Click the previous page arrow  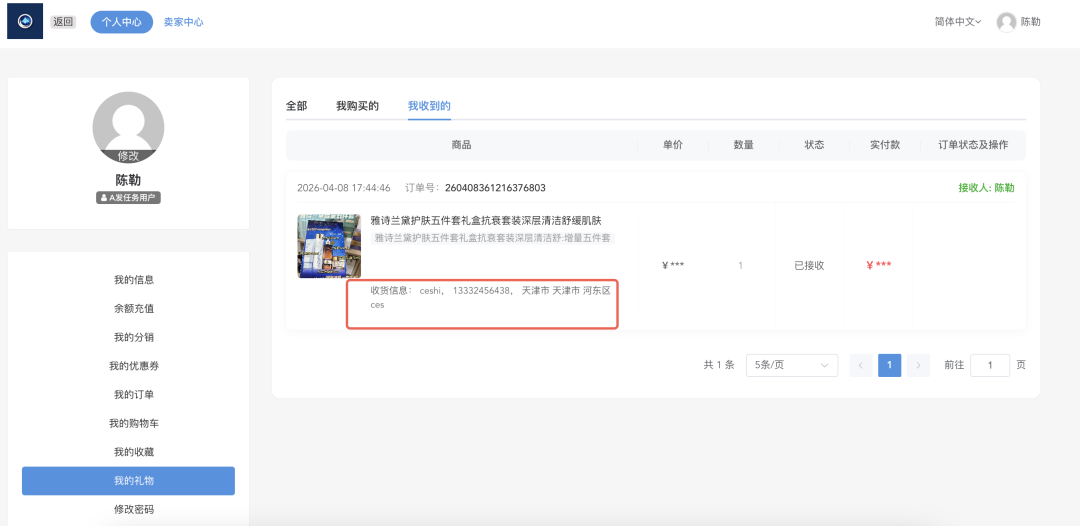(x=861, y=366)
